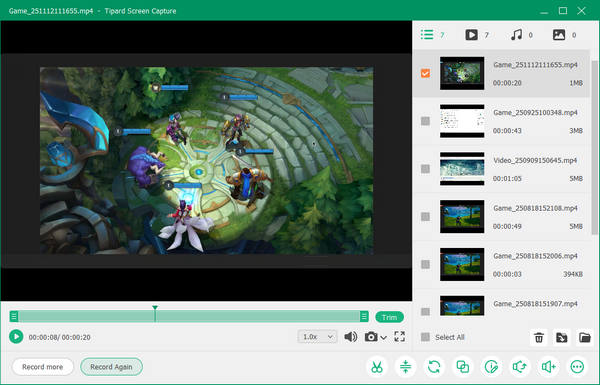Expand the snapshot options arrow
The image size is (600, 385).
click(383, 338)
